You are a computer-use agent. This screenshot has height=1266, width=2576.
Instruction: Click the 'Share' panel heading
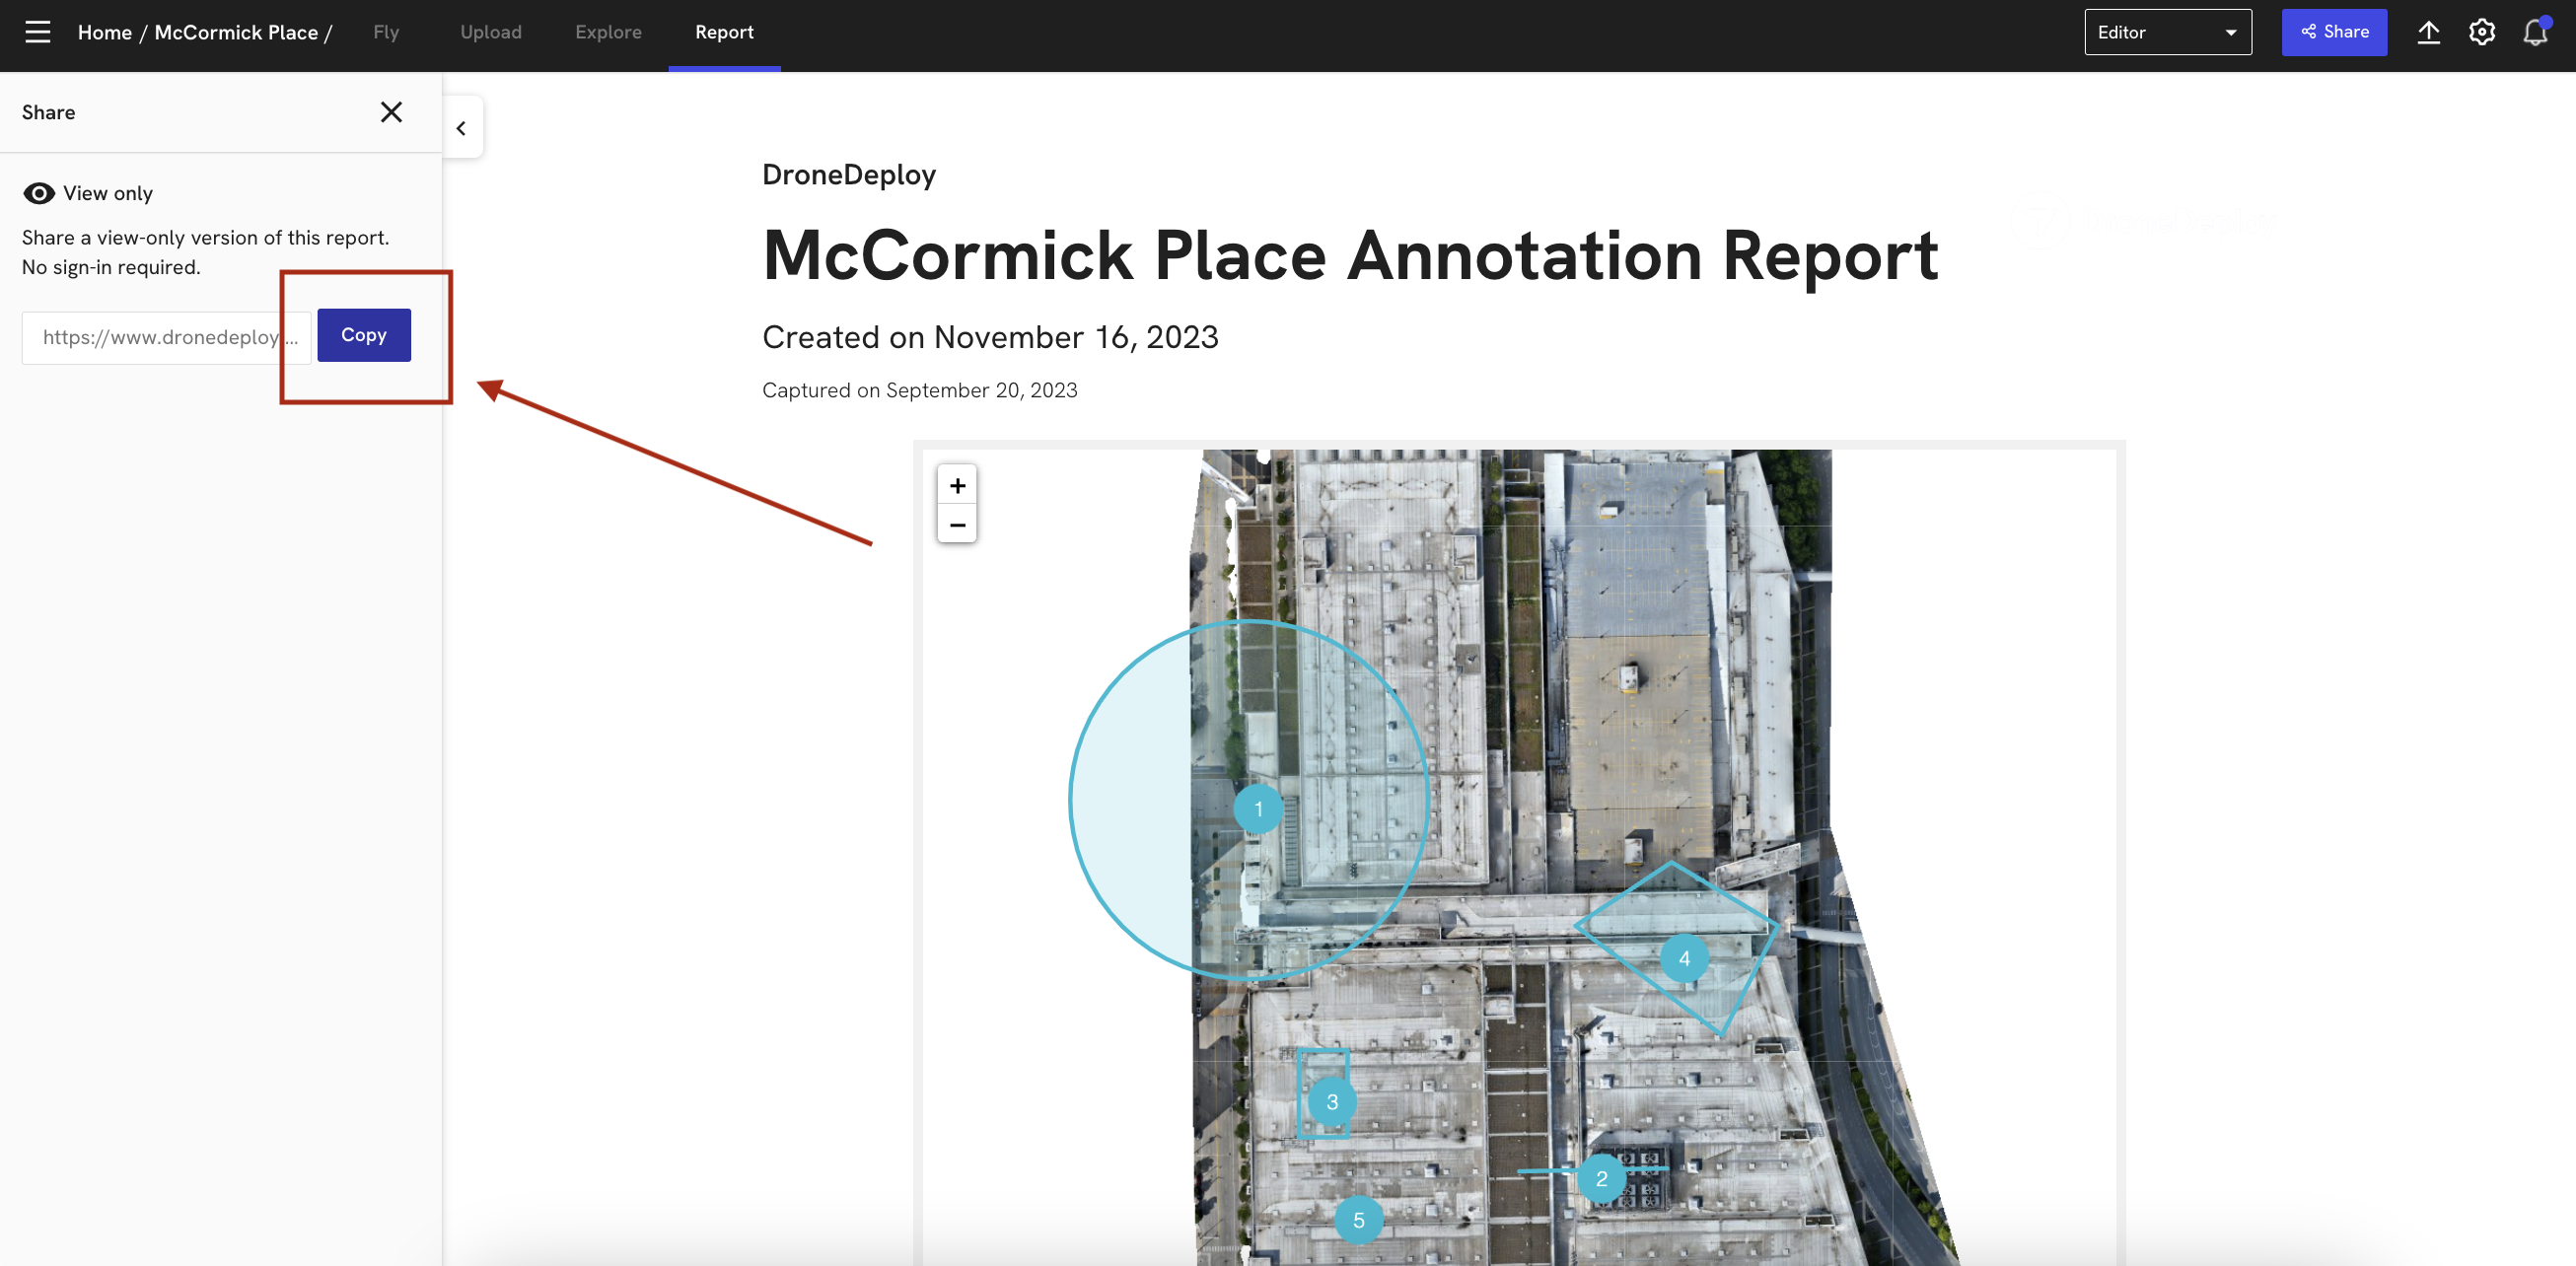[x=48, y=112]
